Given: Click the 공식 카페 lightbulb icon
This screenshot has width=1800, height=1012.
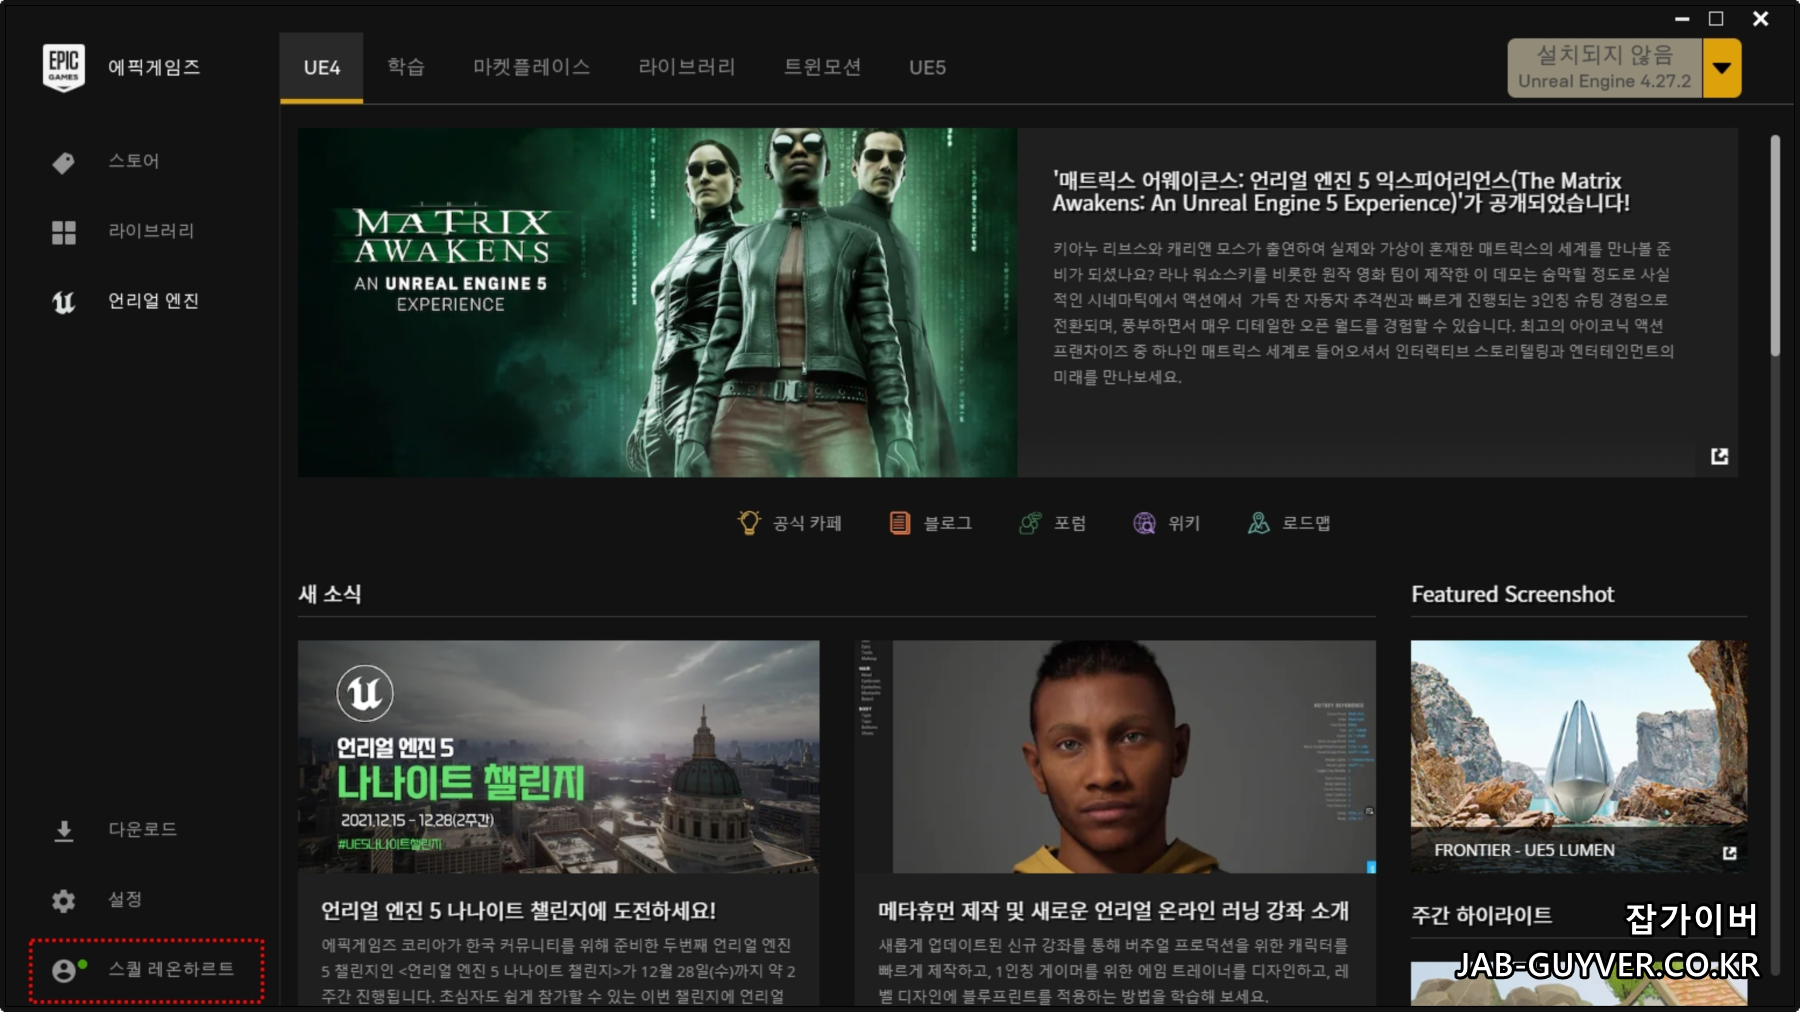Looking at the screenshot, I should click(x=749, y=523).
